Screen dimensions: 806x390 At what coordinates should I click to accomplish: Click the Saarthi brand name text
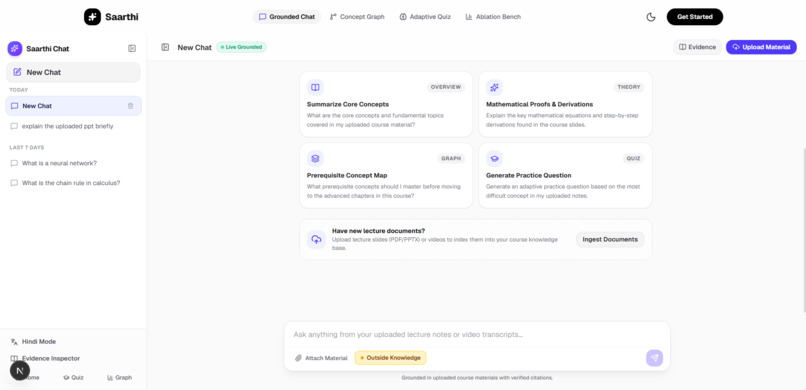pyautogui.click(x=122, y=17)
